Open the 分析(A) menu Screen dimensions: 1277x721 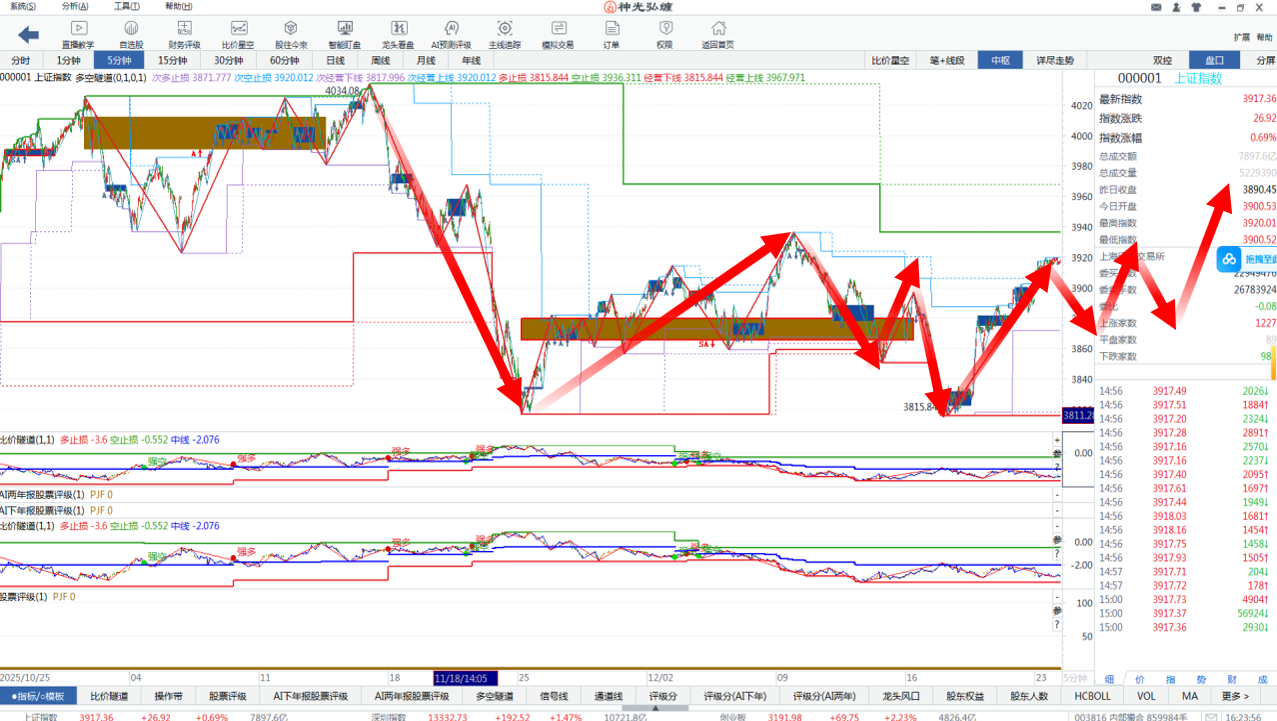pos(74,6)
